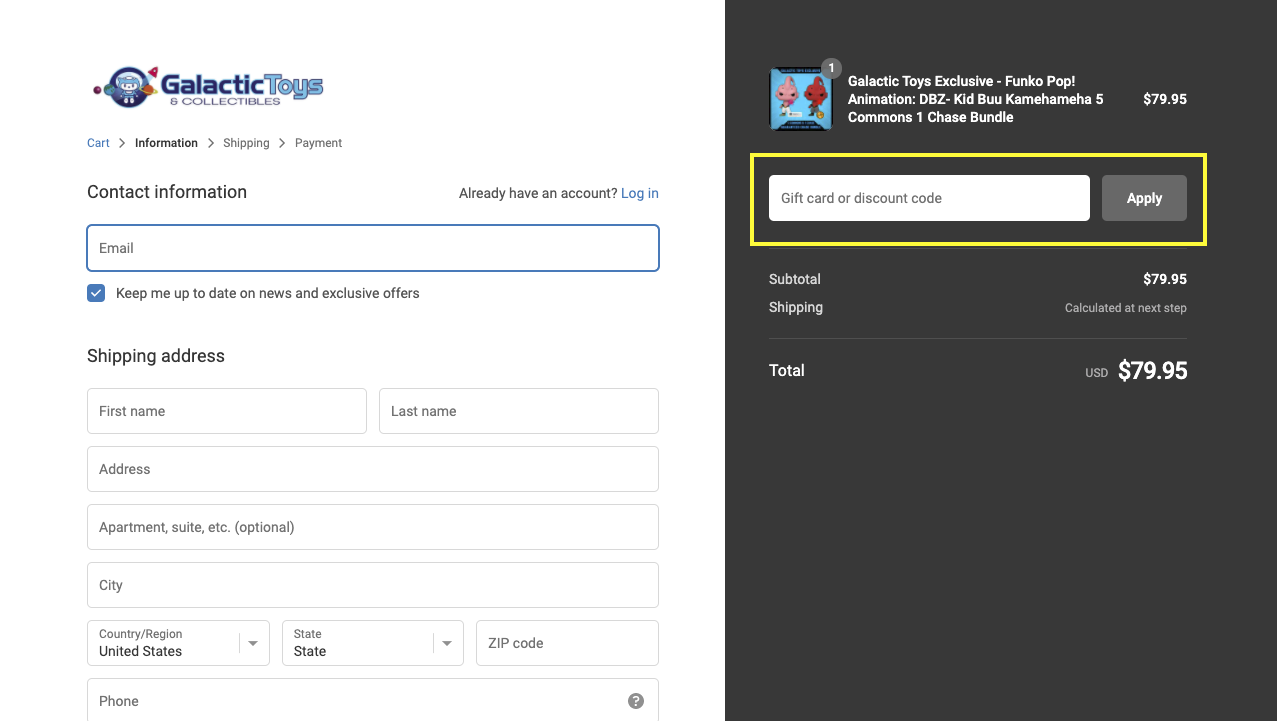Click the City input field
Image resolution: width=1277 pixels, height=721 pixels.
coord(373,585)
